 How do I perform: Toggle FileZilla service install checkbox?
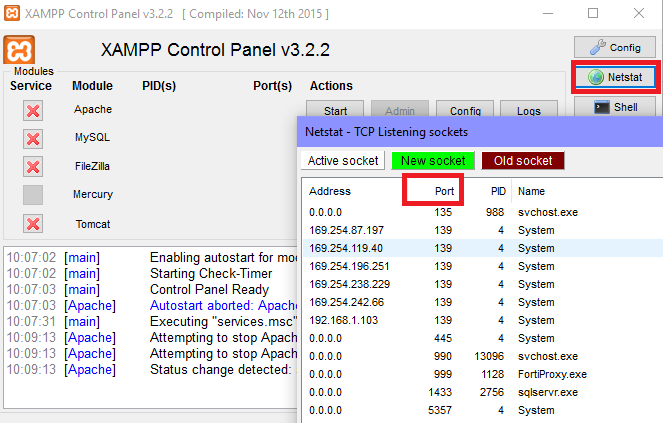pos(33,166)
